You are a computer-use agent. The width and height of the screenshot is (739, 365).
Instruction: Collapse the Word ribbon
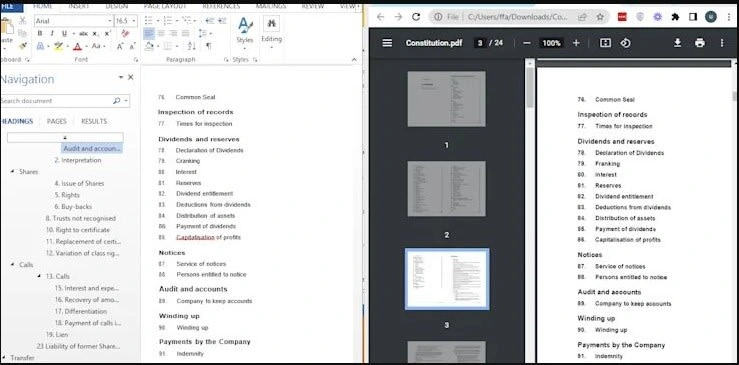(354, 59)
